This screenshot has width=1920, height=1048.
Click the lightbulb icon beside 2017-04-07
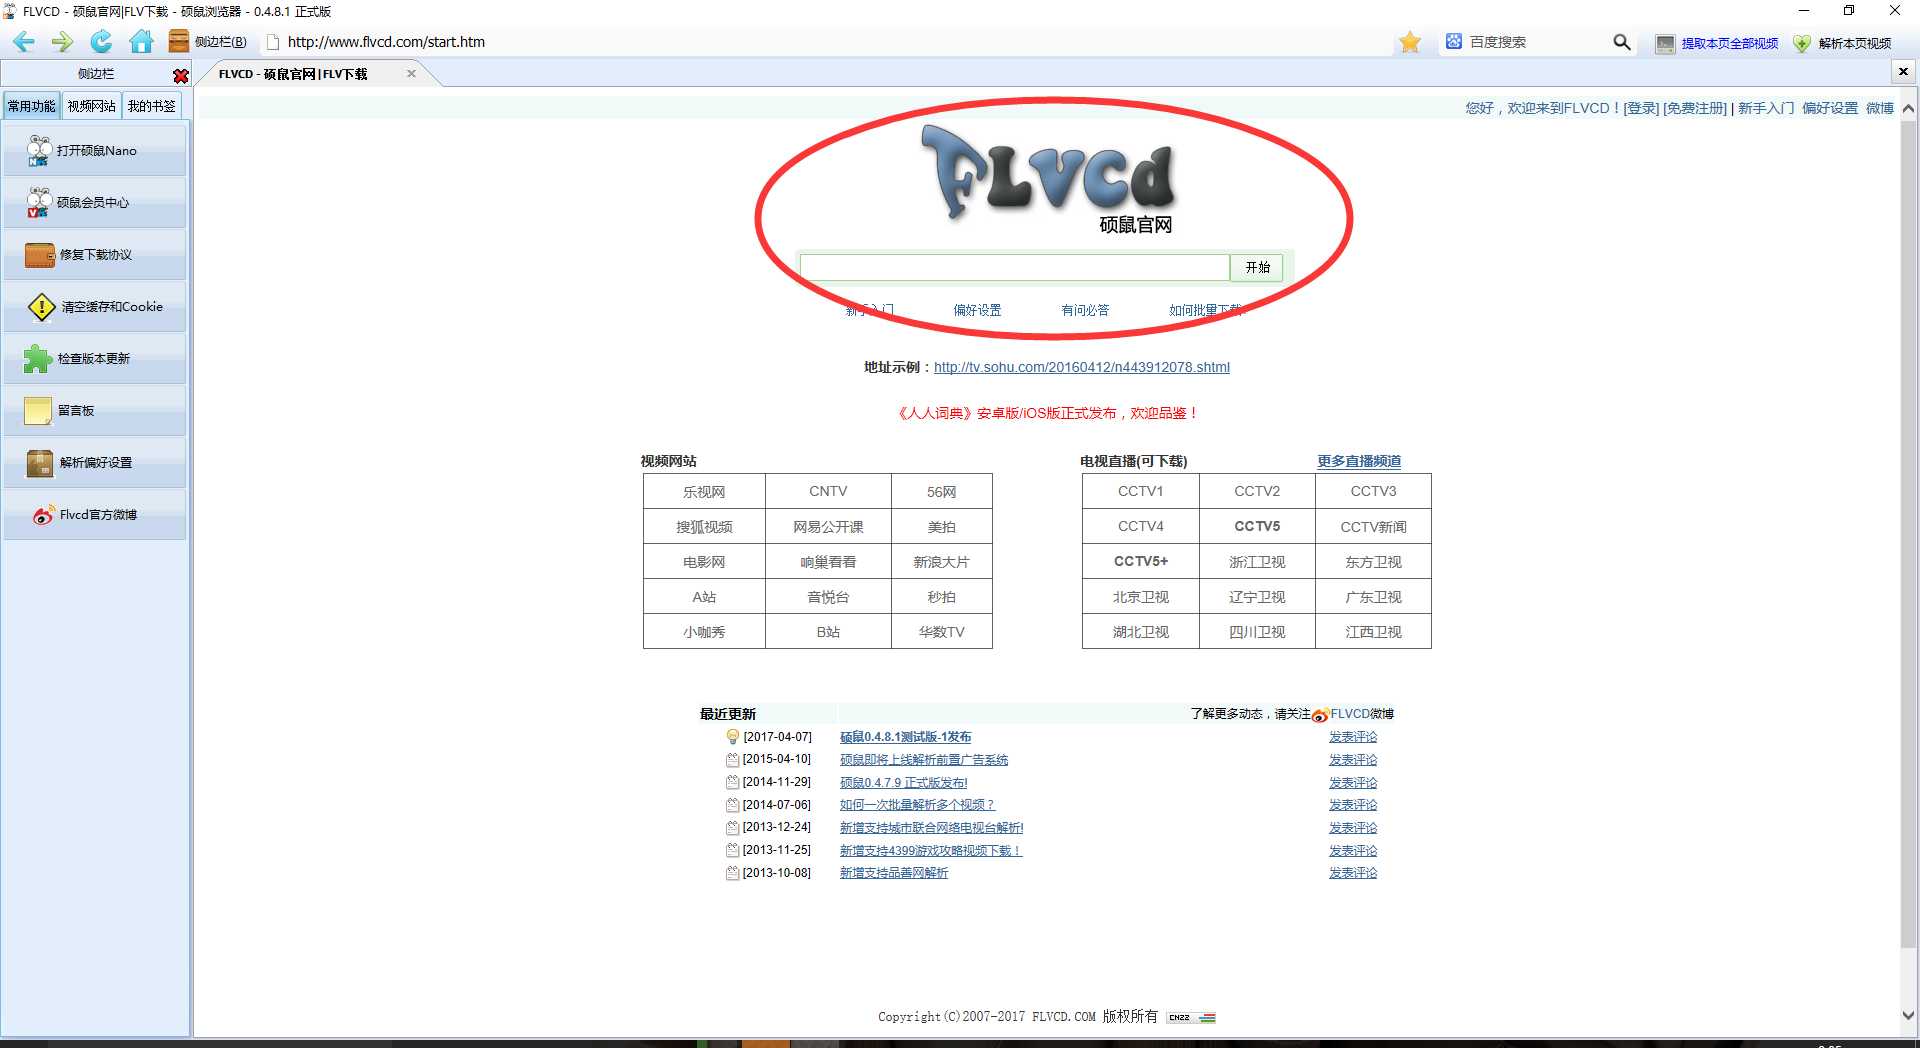coord(733,737)
